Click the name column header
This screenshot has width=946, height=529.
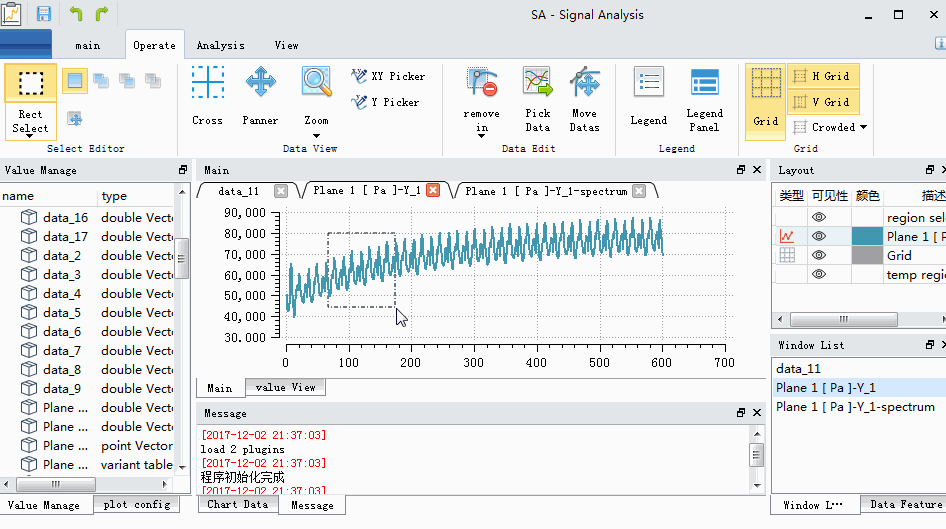tap(48, 196)
